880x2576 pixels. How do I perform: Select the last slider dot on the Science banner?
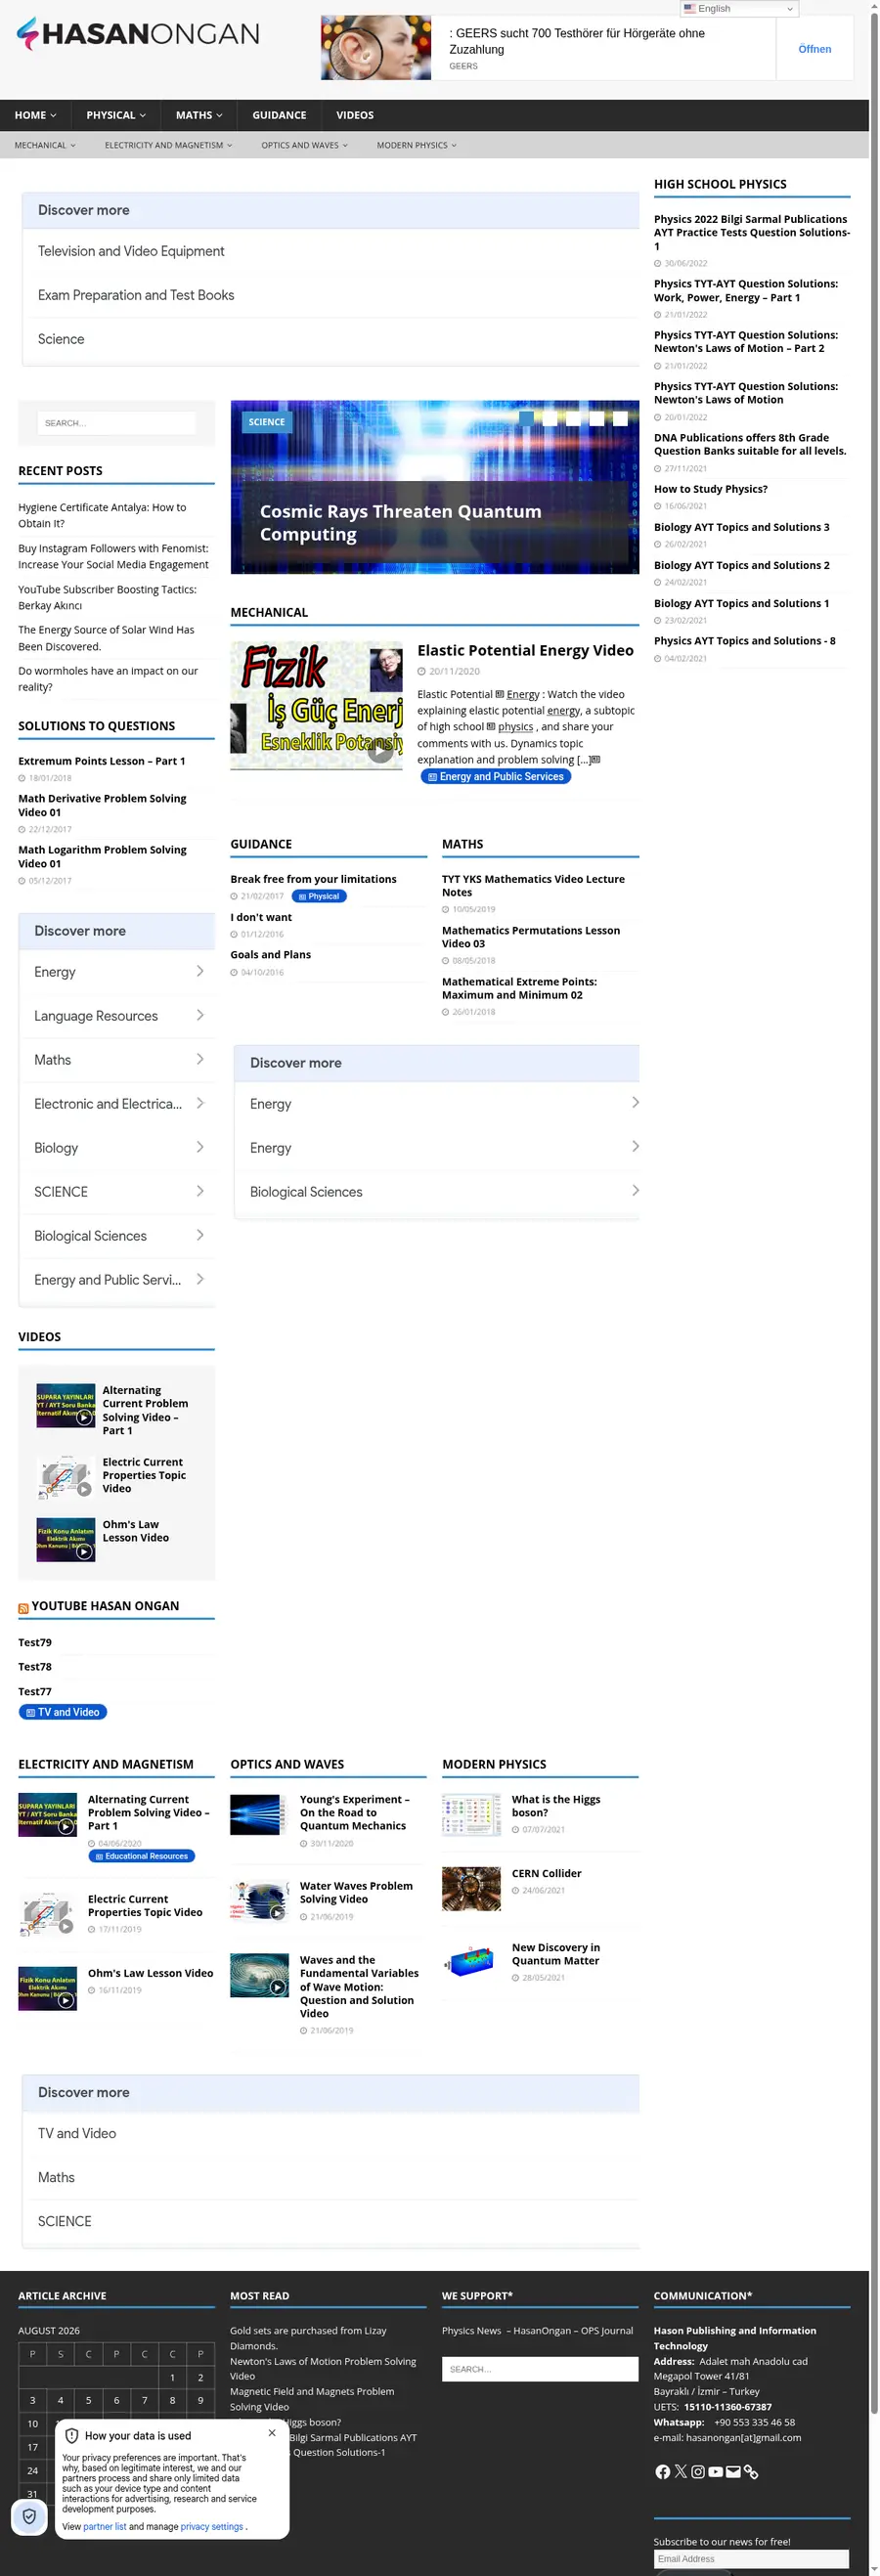[620, 418]
